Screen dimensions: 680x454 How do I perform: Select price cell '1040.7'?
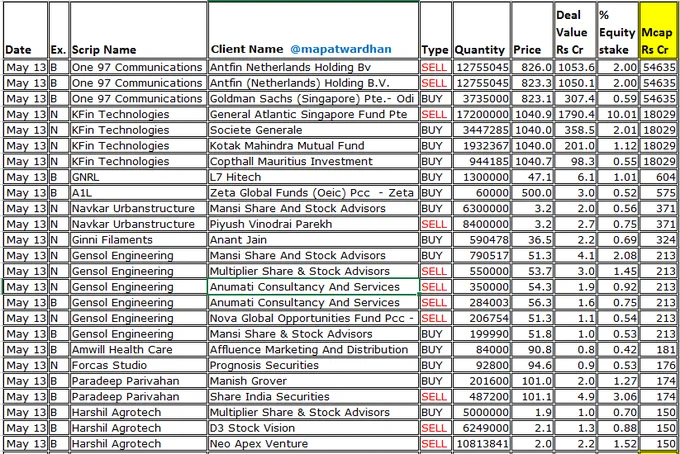click(533, 161)
